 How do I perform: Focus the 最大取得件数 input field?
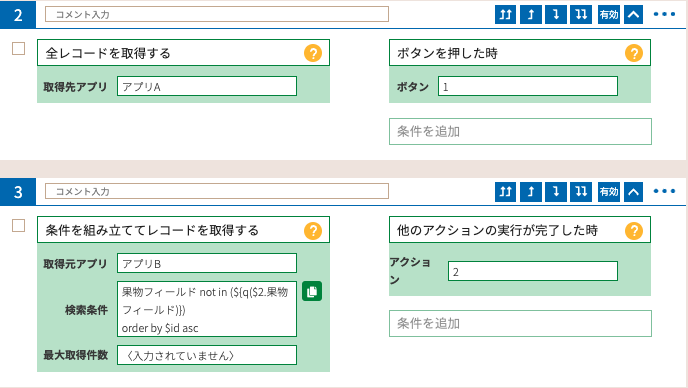pos(207,355)
